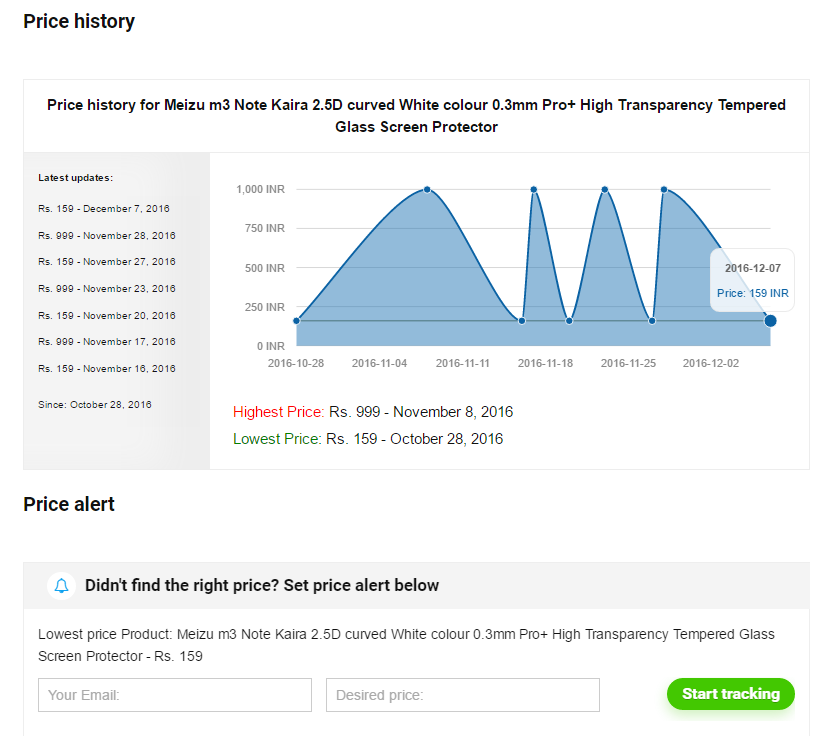Viewport: 823px width, 753px height.
Task: Click the first chart data point at 2016-10-28
Action: [x=296, y=320]
